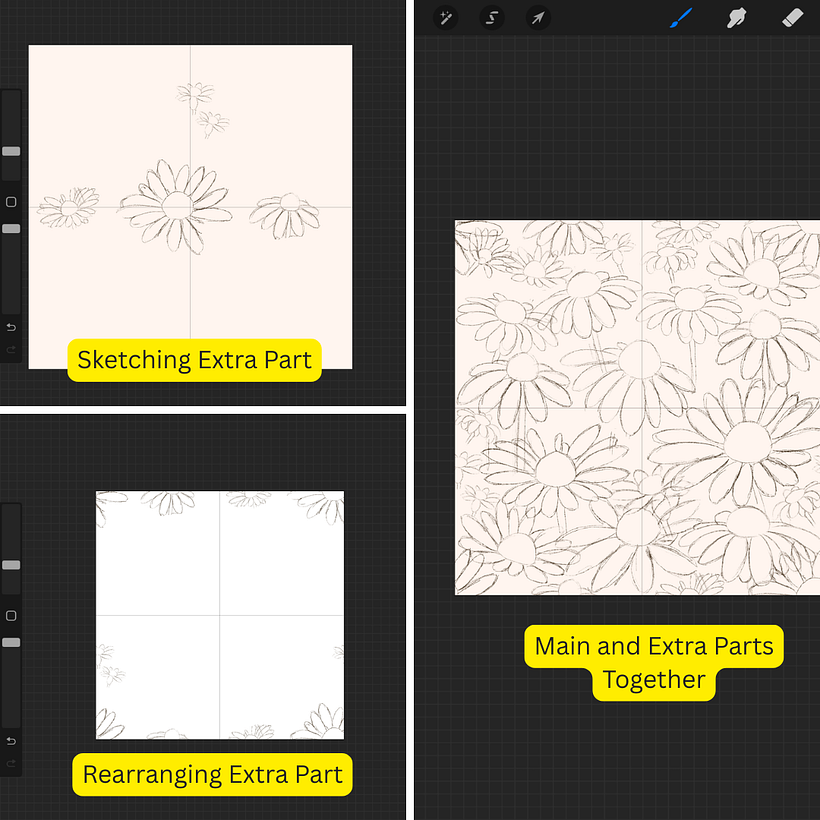Select the blue Brush tool
Viewport: 820px width, 820px height.
tap(681, 18)
